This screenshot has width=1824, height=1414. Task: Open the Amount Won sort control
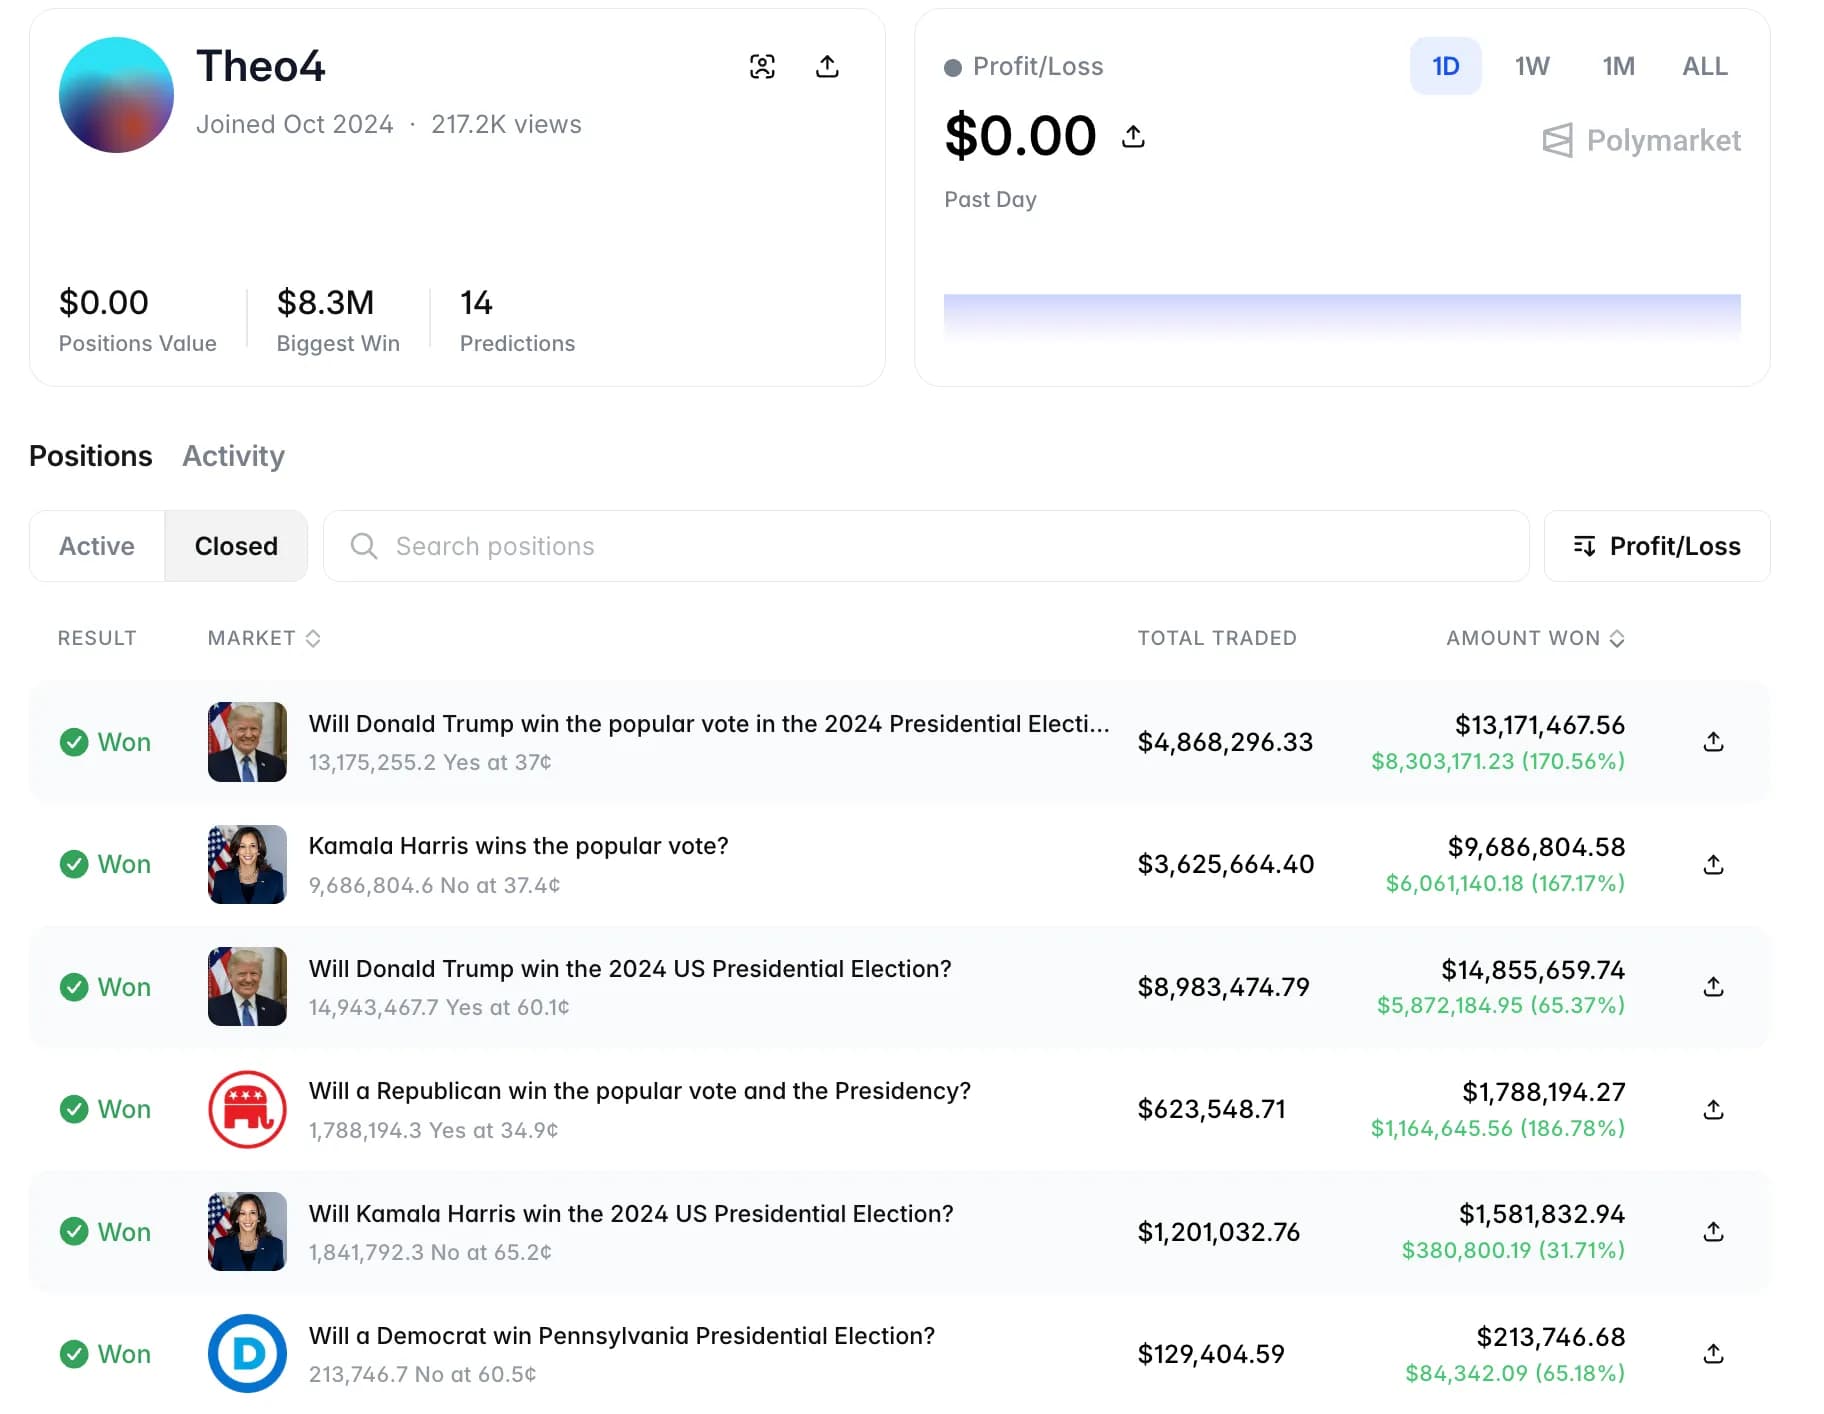point(1618,638)
